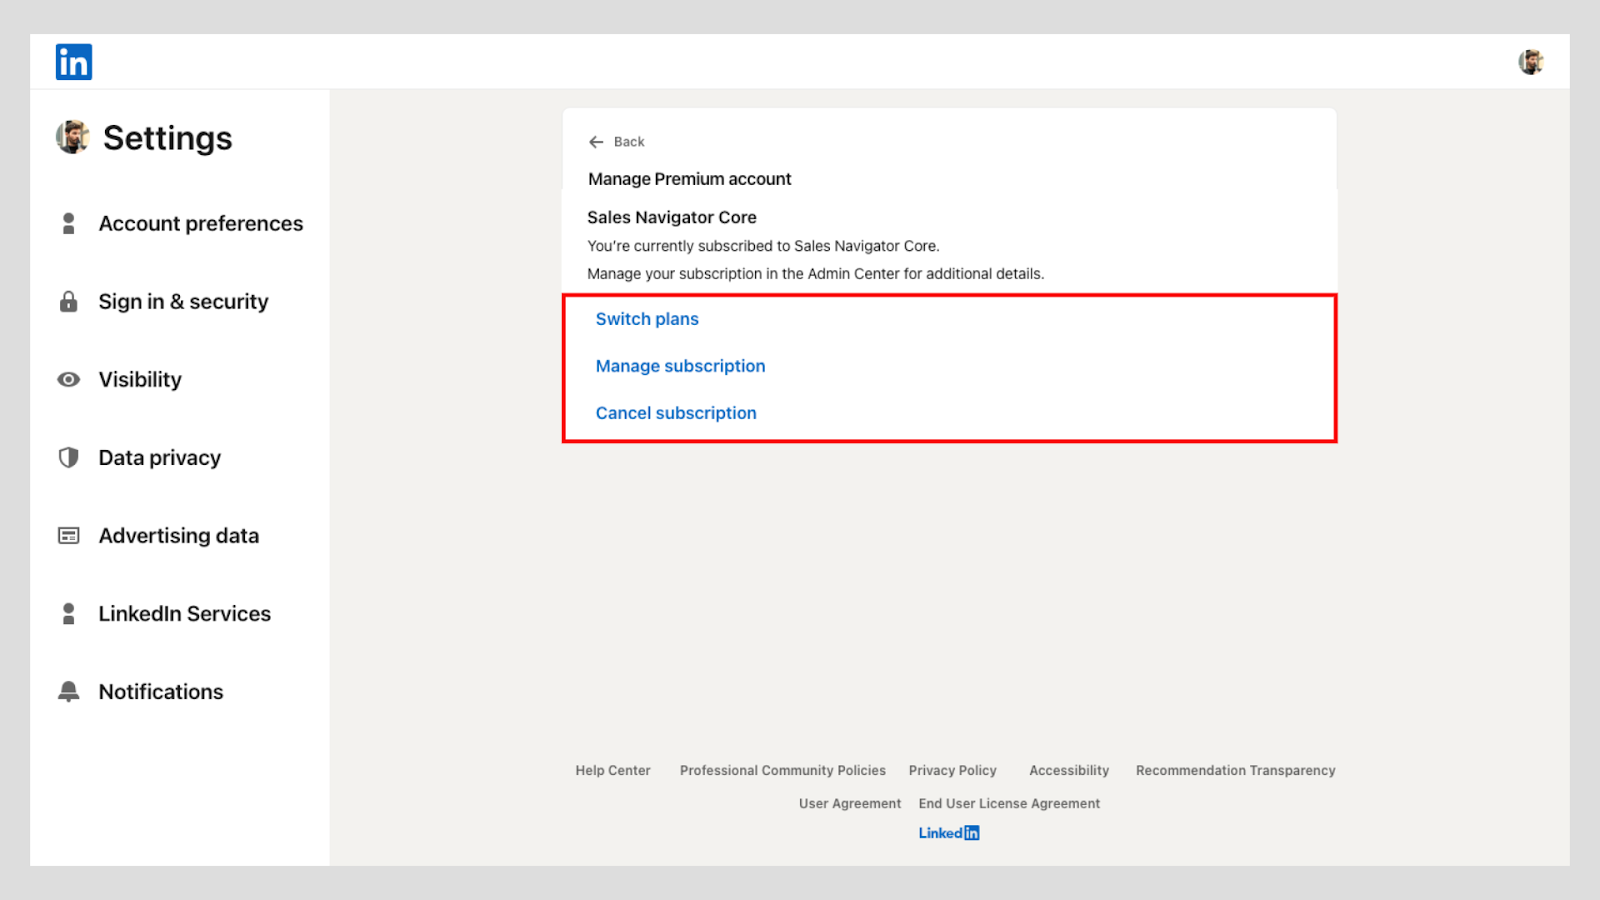The width and height of the screenshot is (1600, 900).
Task: Open Notifications settings
Action: (160, 691)
